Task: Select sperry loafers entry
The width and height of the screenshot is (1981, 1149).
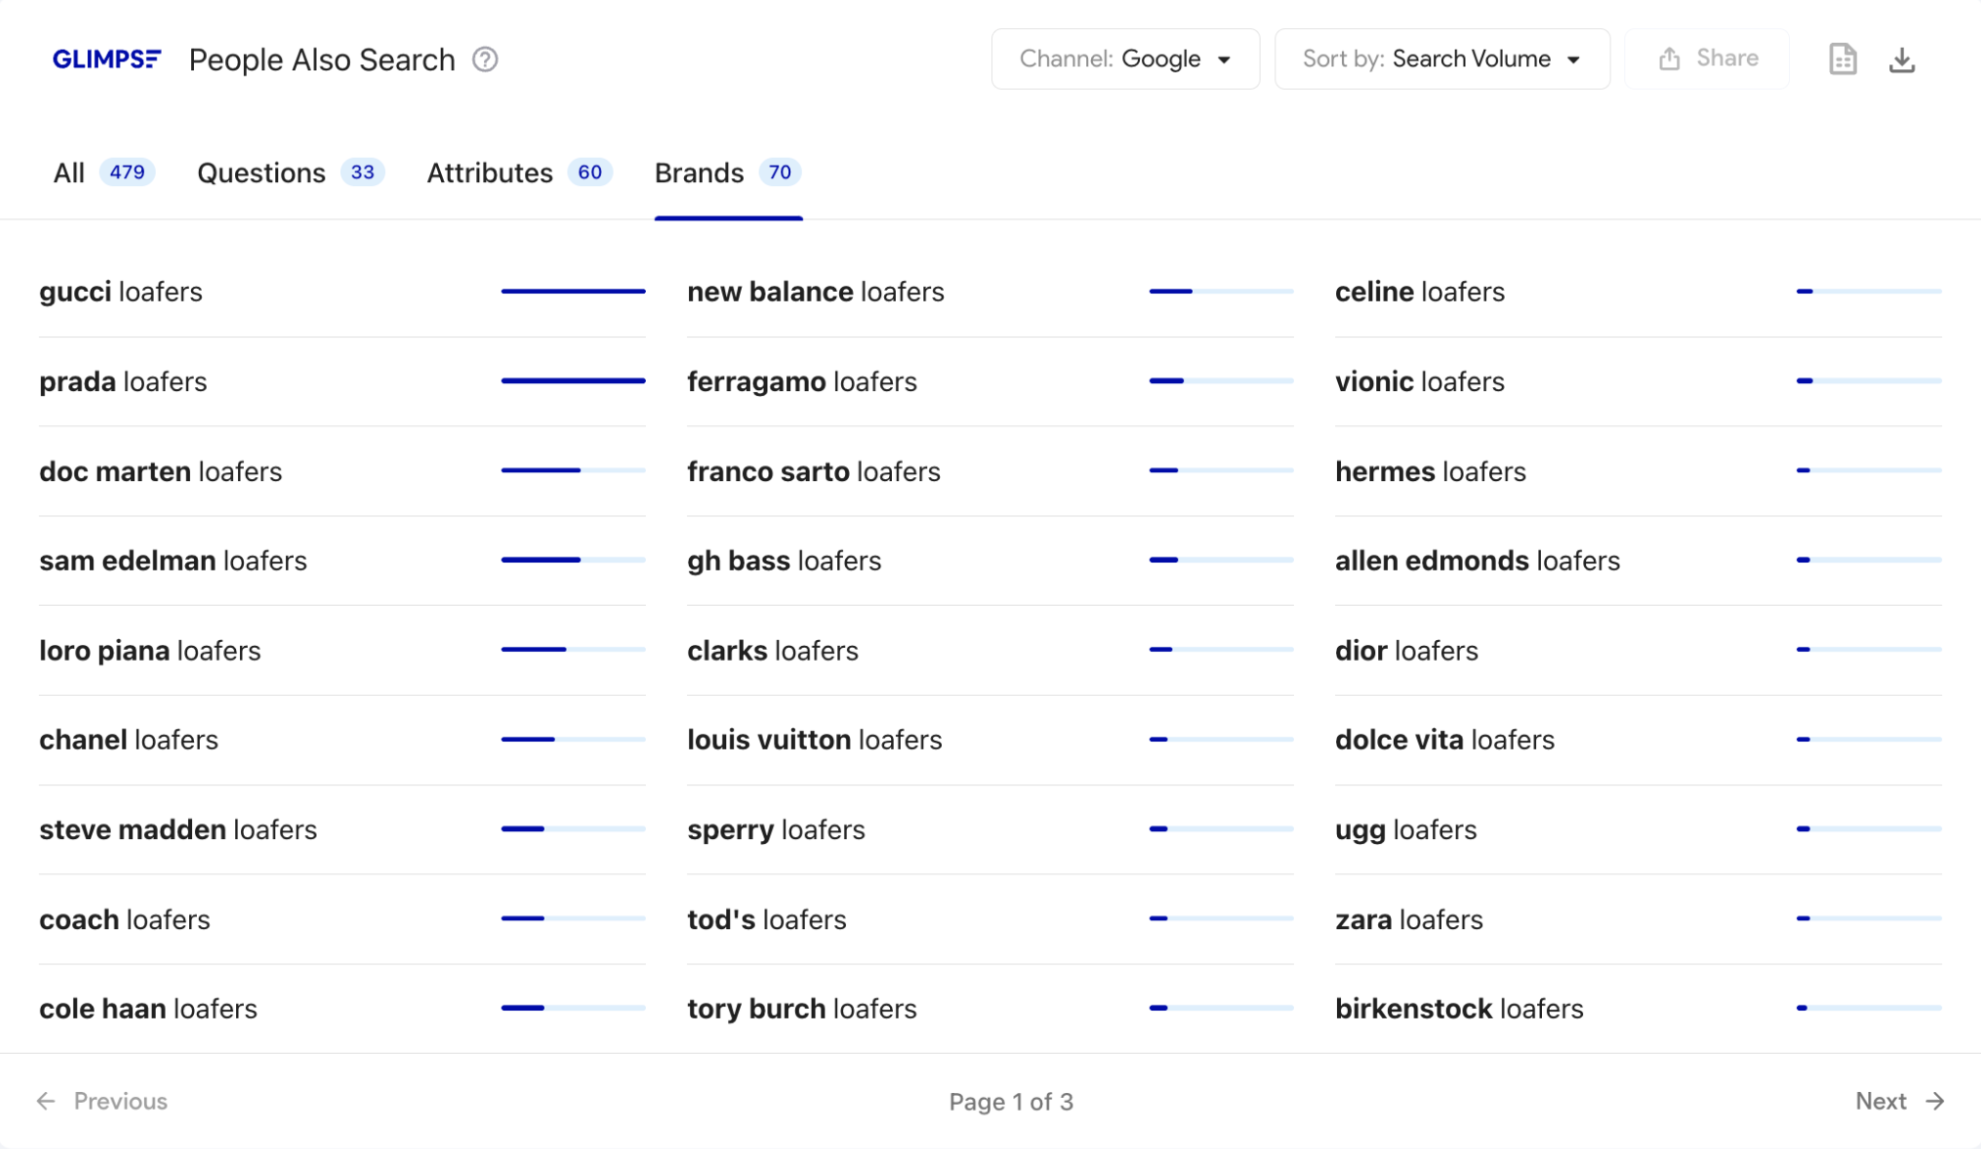Action: [x=990, y=830]
